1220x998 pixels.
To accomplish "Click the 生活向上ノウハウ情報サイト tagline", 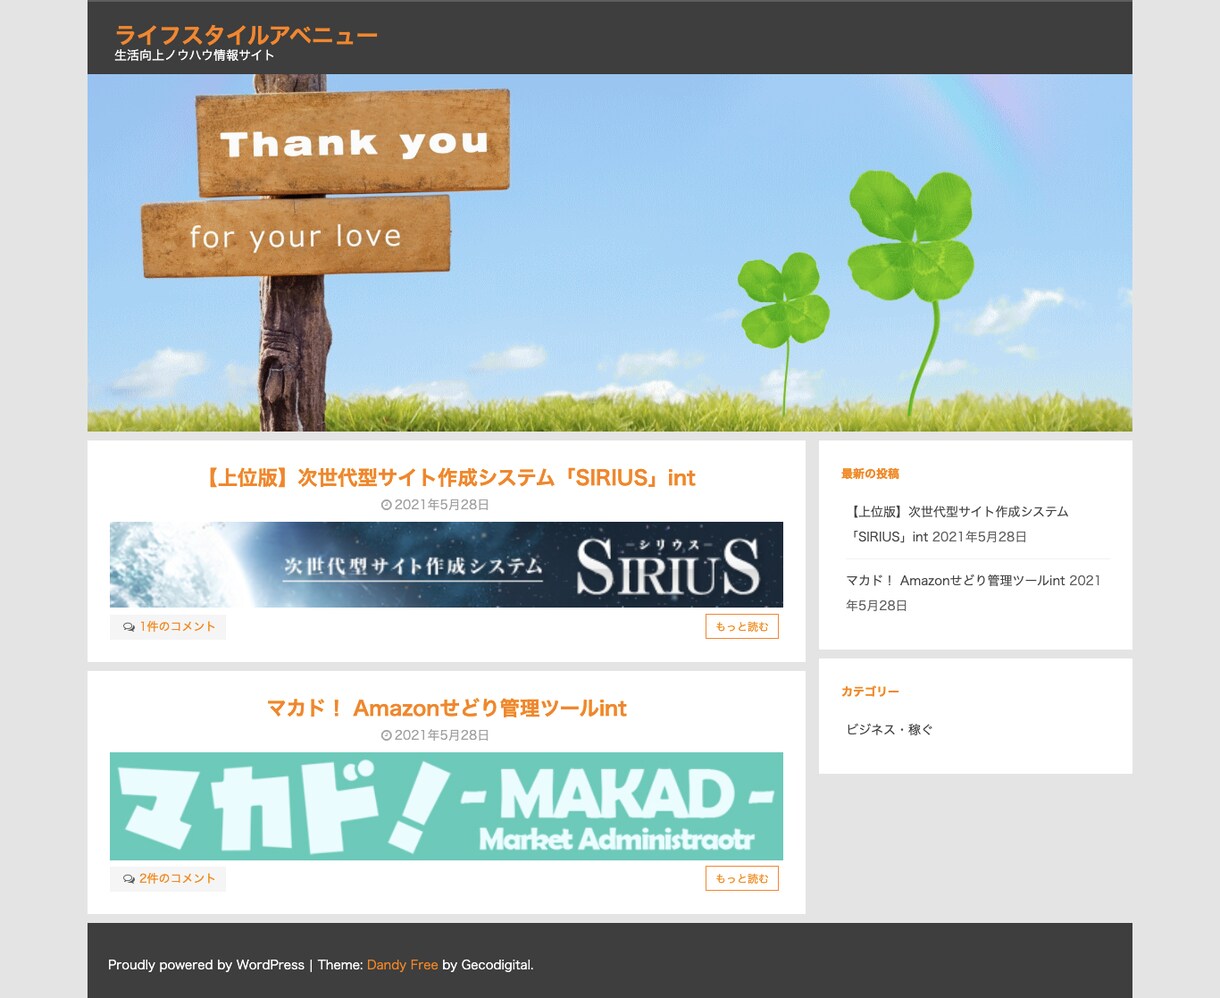I will click(194, 56).
